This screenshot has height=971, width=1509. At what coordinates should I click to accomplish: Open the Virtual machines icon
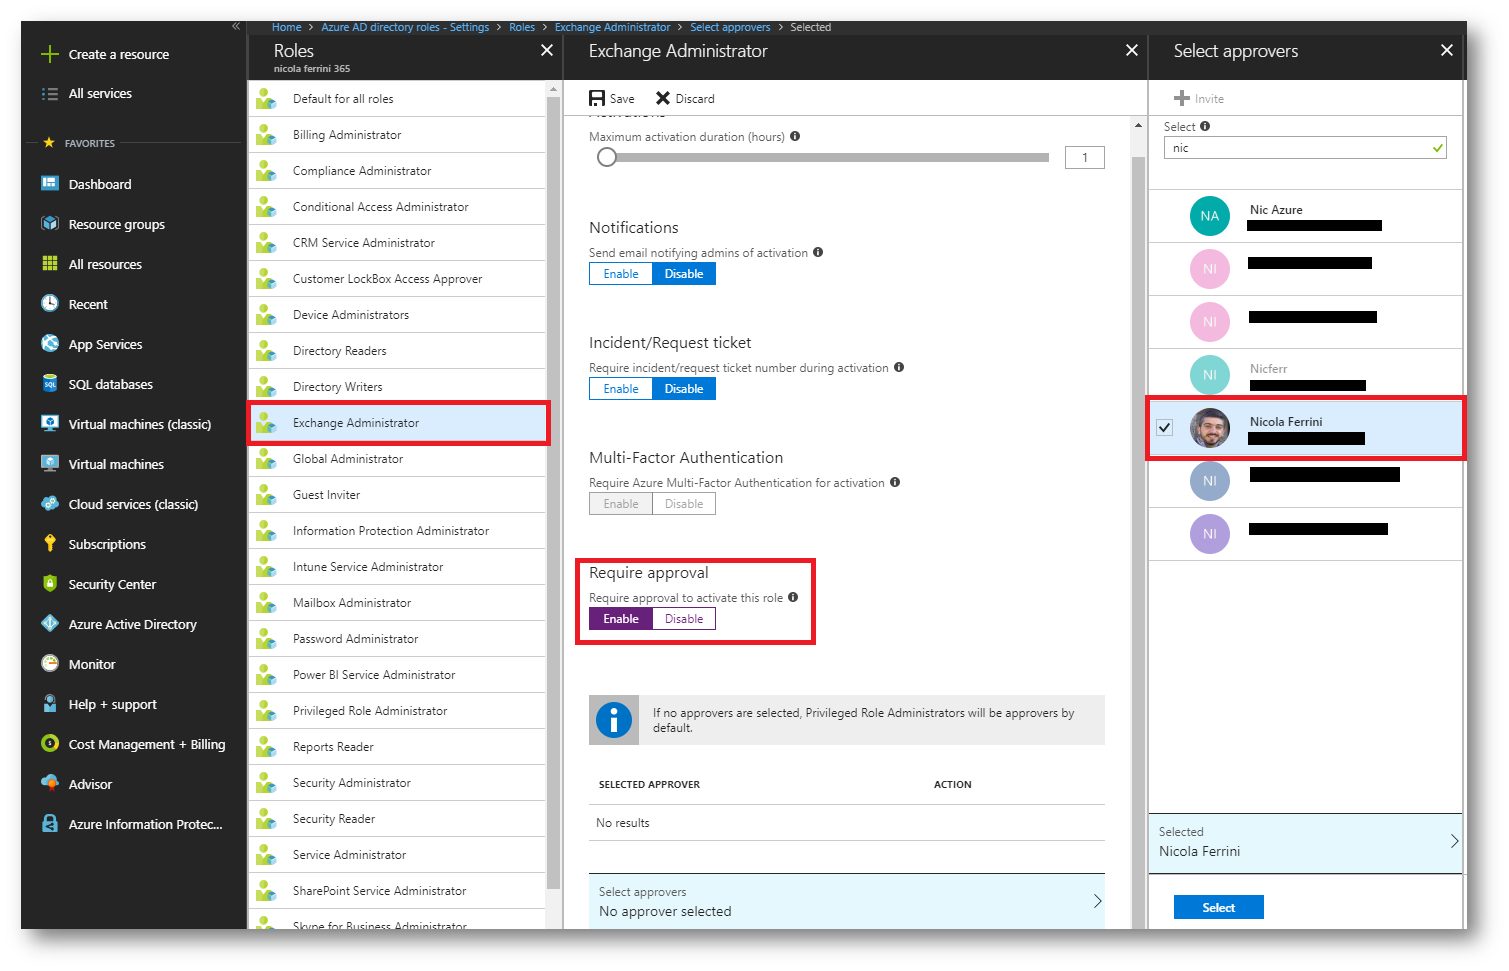pos(49,464)
